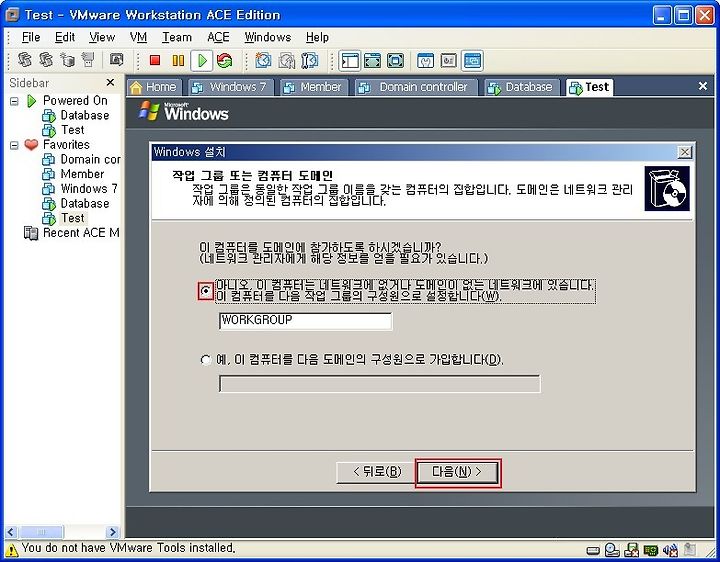Select Member in Favorites
720x562 pixels.
(x=82, y=174)
